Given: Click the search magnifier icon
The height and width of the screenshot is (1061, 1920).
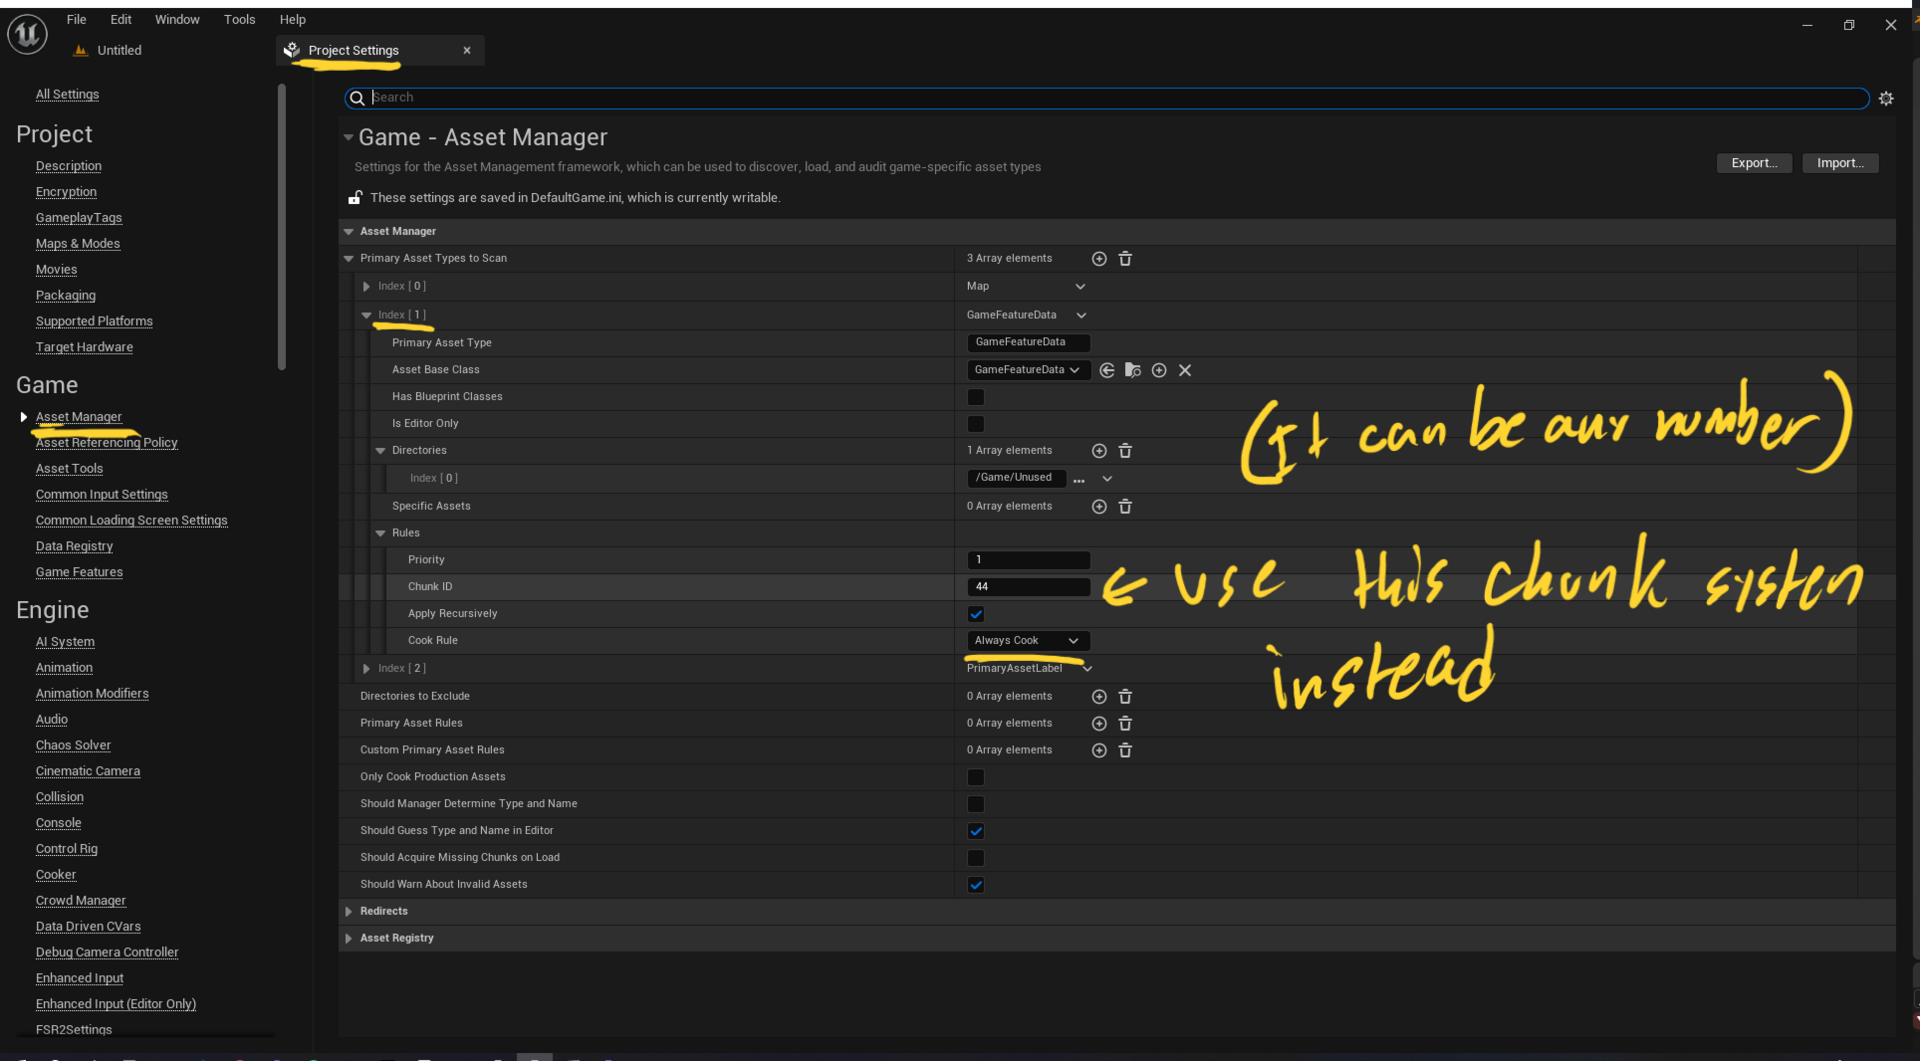Looking at the screenshot, I should 357,98.
